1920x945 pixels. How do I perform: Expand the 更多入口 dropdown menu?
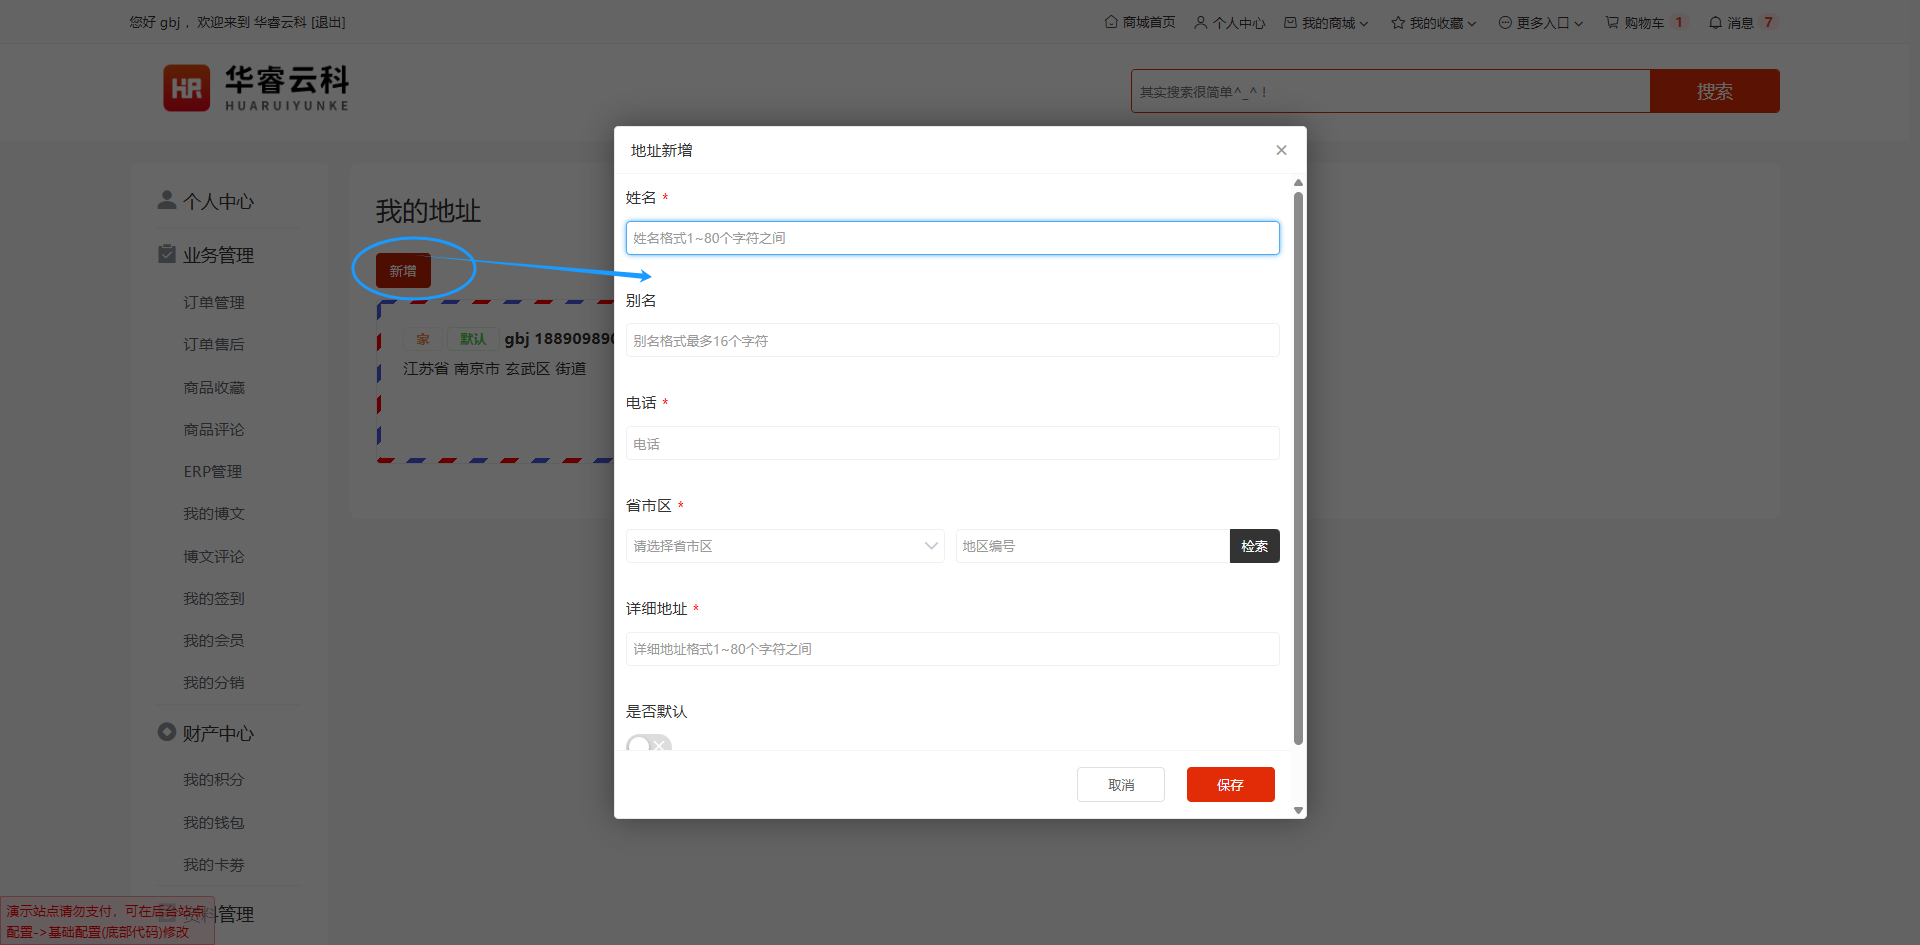(x=1541, y=22)
